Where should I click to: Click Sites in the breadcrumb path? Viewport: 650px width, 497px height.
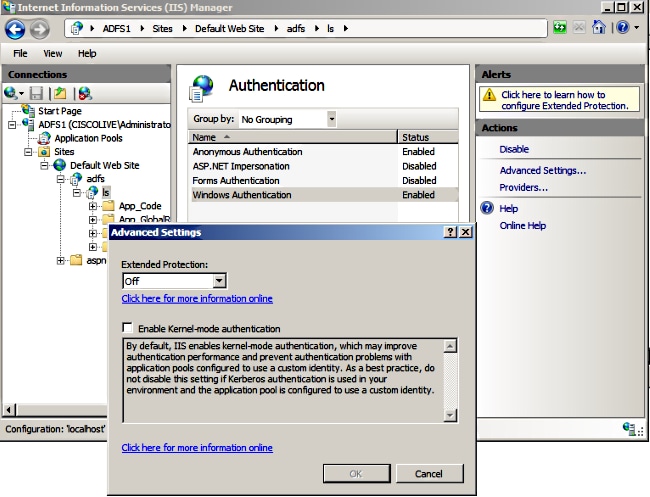coord(162,29)
